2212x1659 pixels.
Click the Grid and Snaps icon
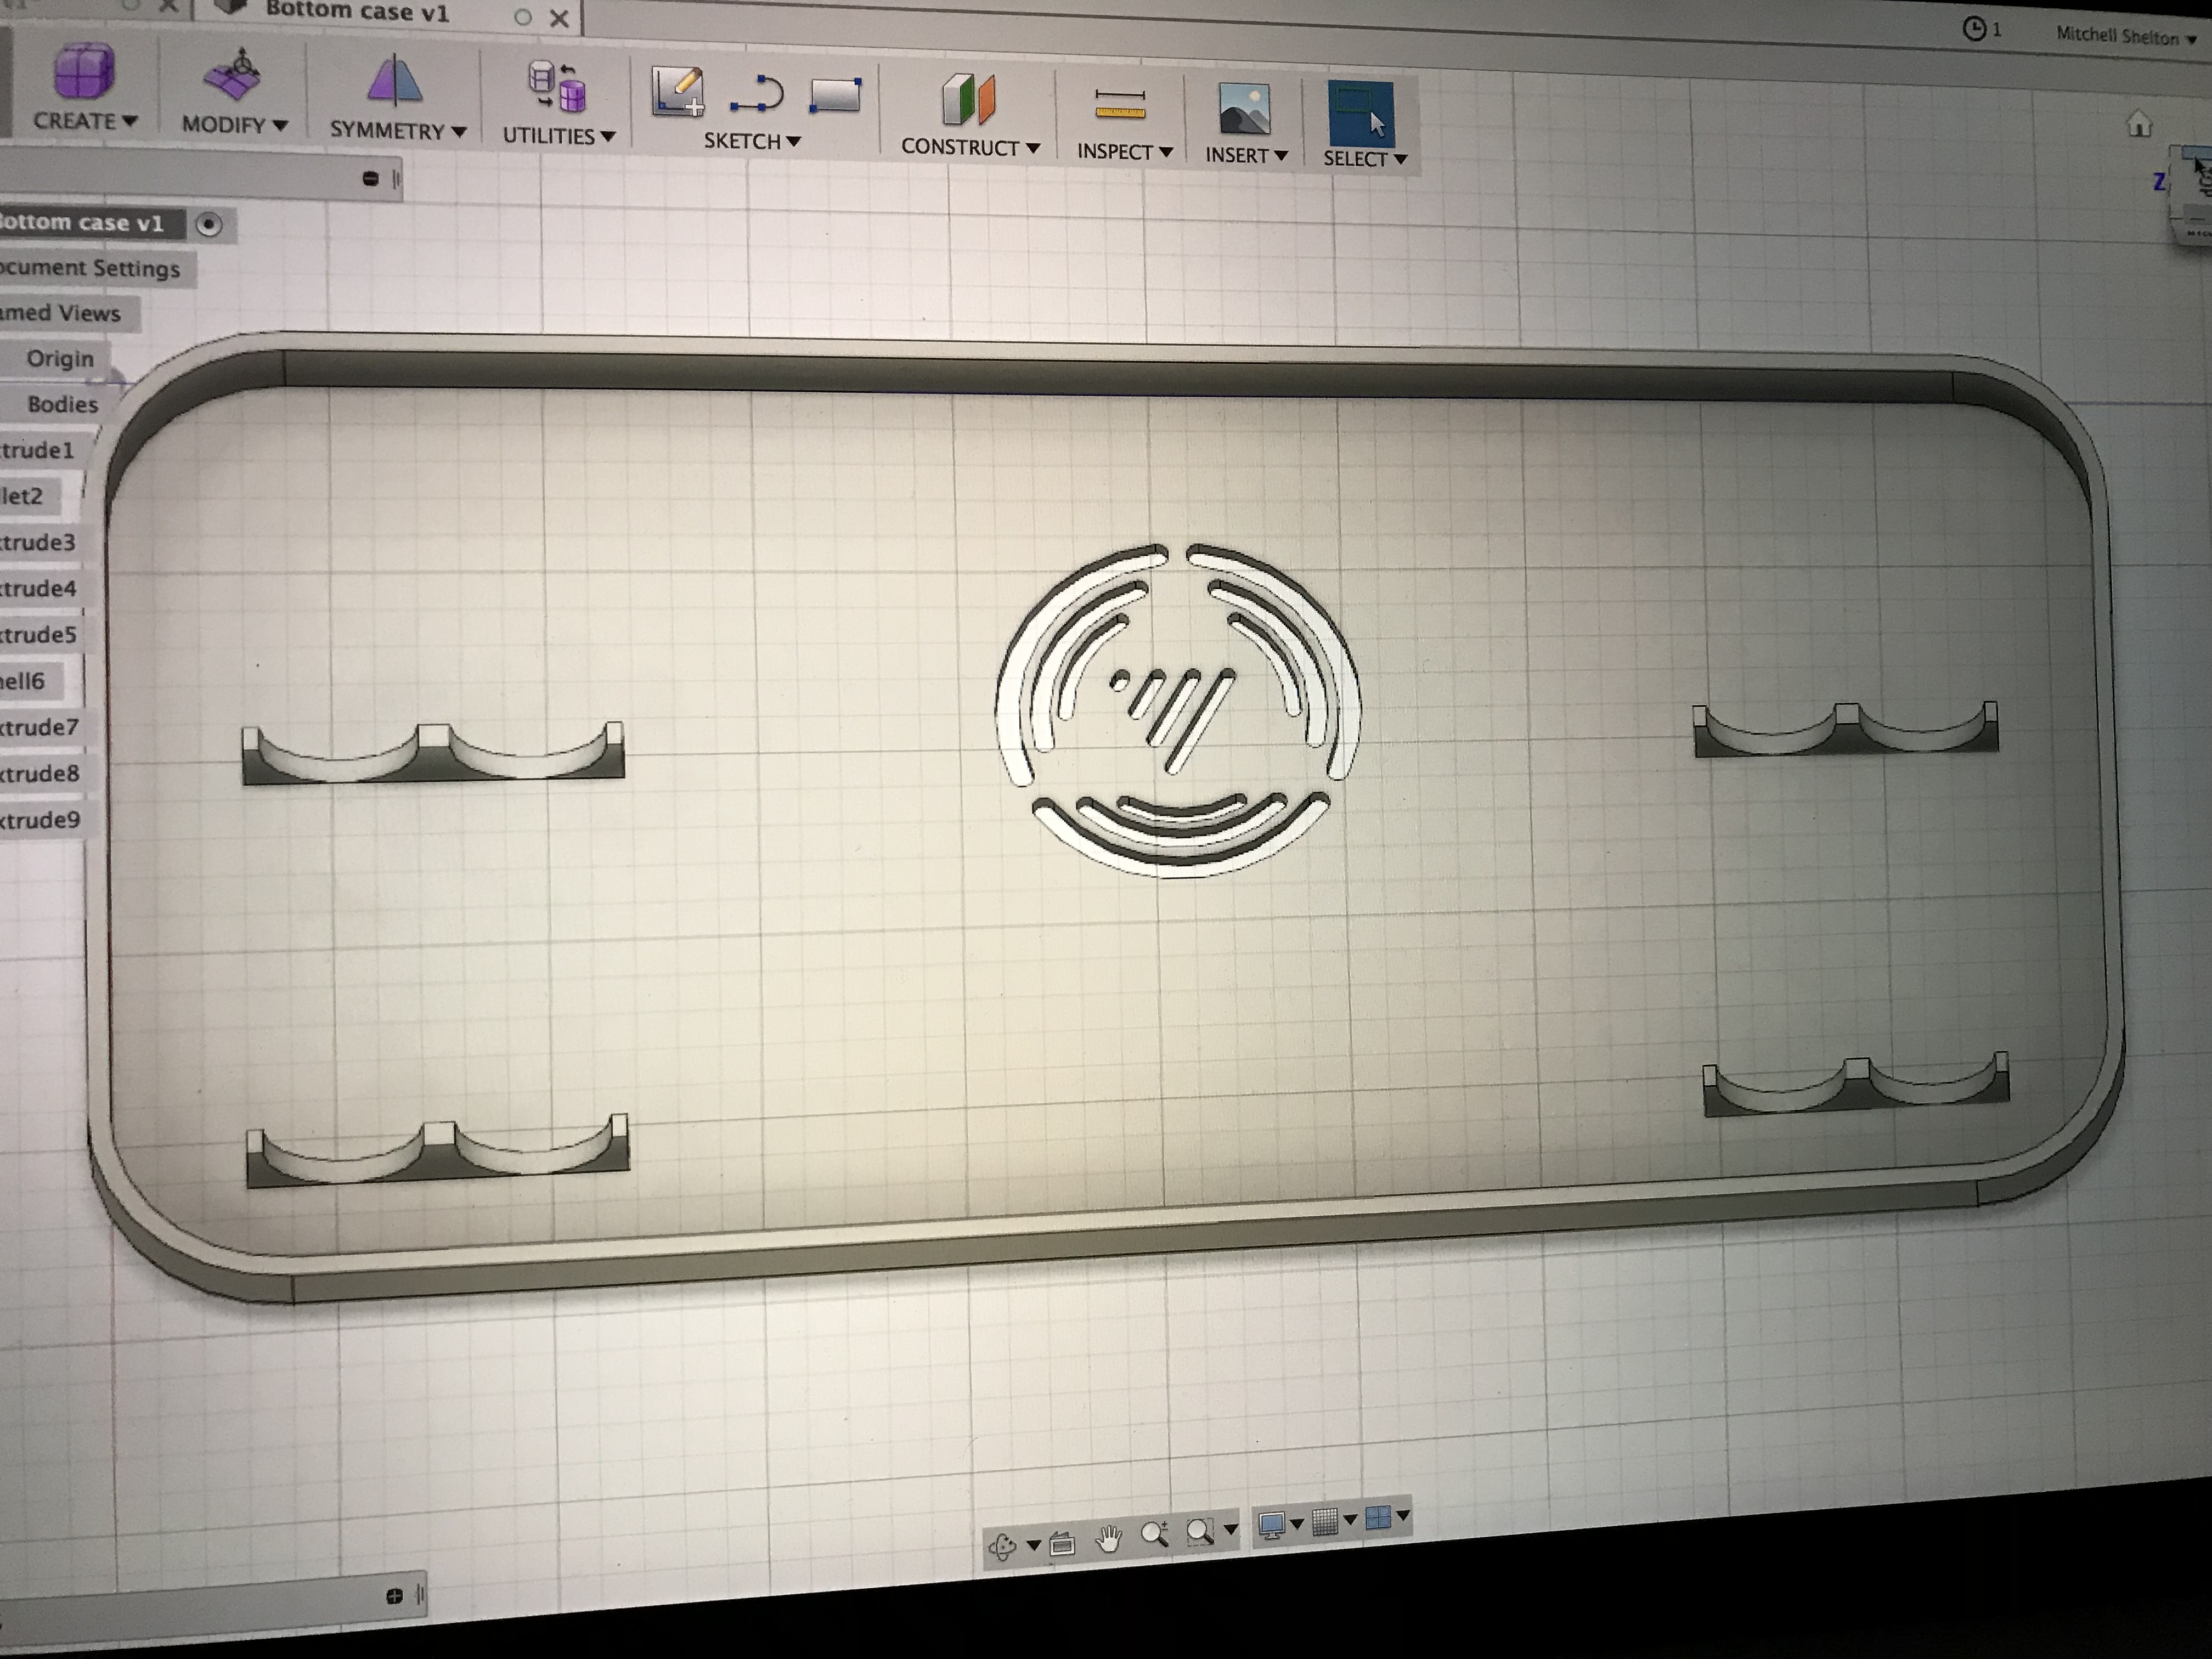[1324, 1522]
